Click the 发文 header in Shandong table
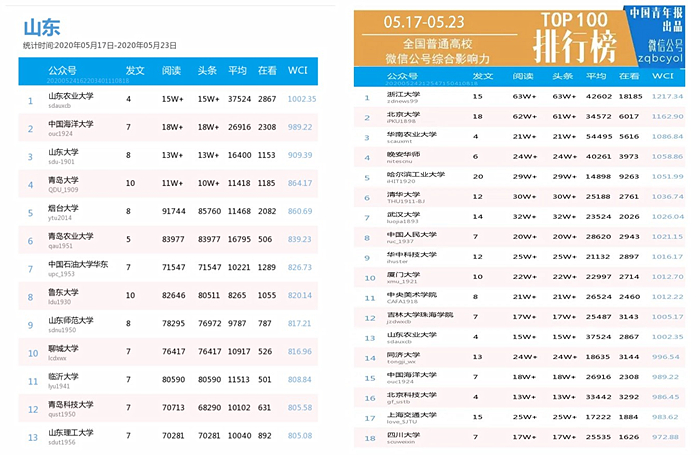This screenshot has height=455, width=700. tap(136, 70)
